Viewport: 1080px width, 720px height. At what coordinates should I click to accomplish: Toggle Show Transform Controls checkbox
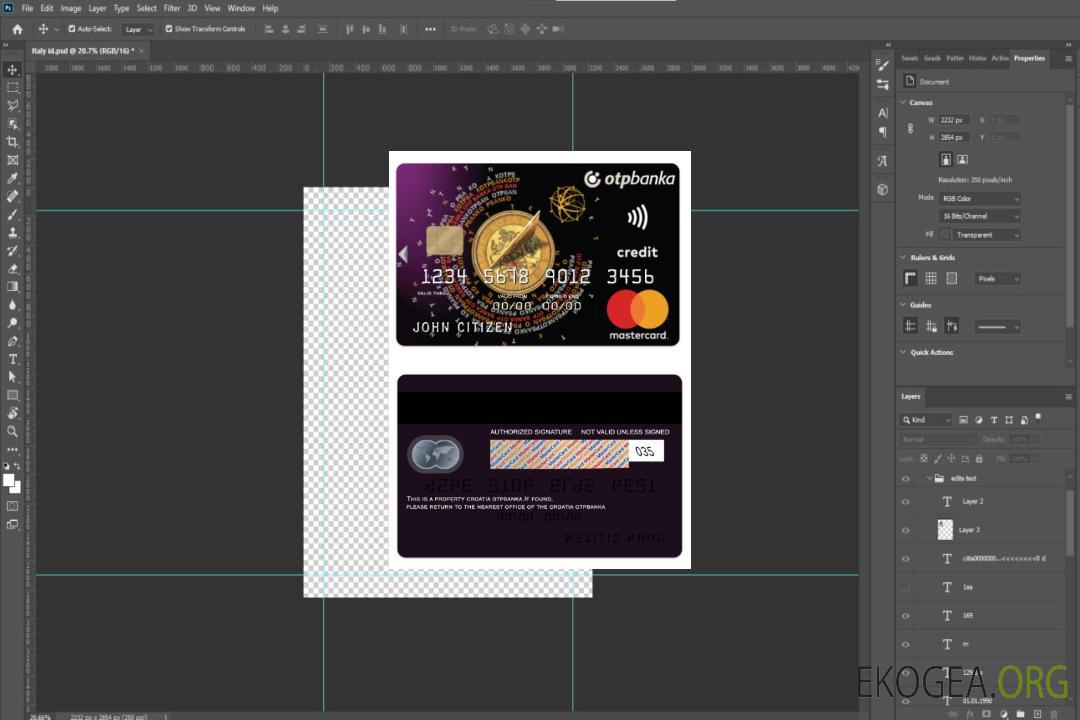pyautogui.click(x=169, y=29)
